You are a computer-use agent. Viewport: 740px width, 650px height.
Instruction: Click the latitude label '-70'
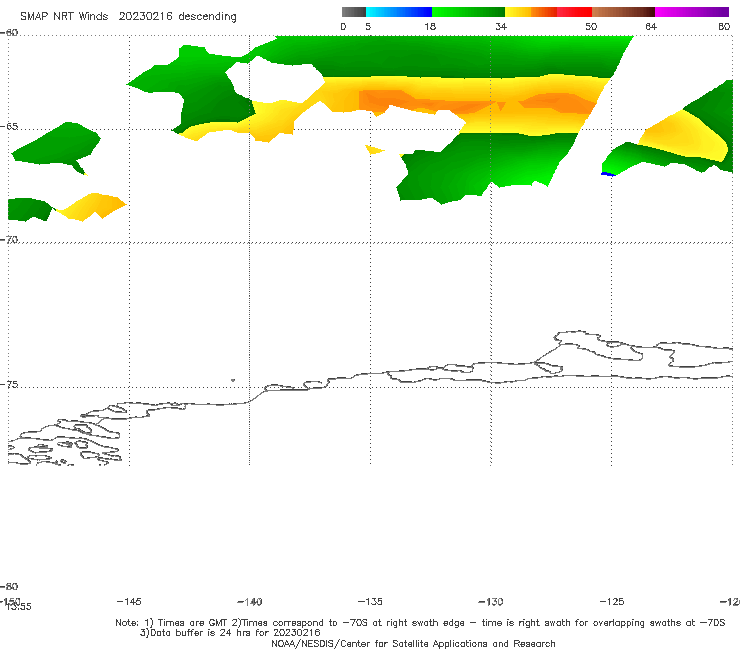[x=9, y=239]
